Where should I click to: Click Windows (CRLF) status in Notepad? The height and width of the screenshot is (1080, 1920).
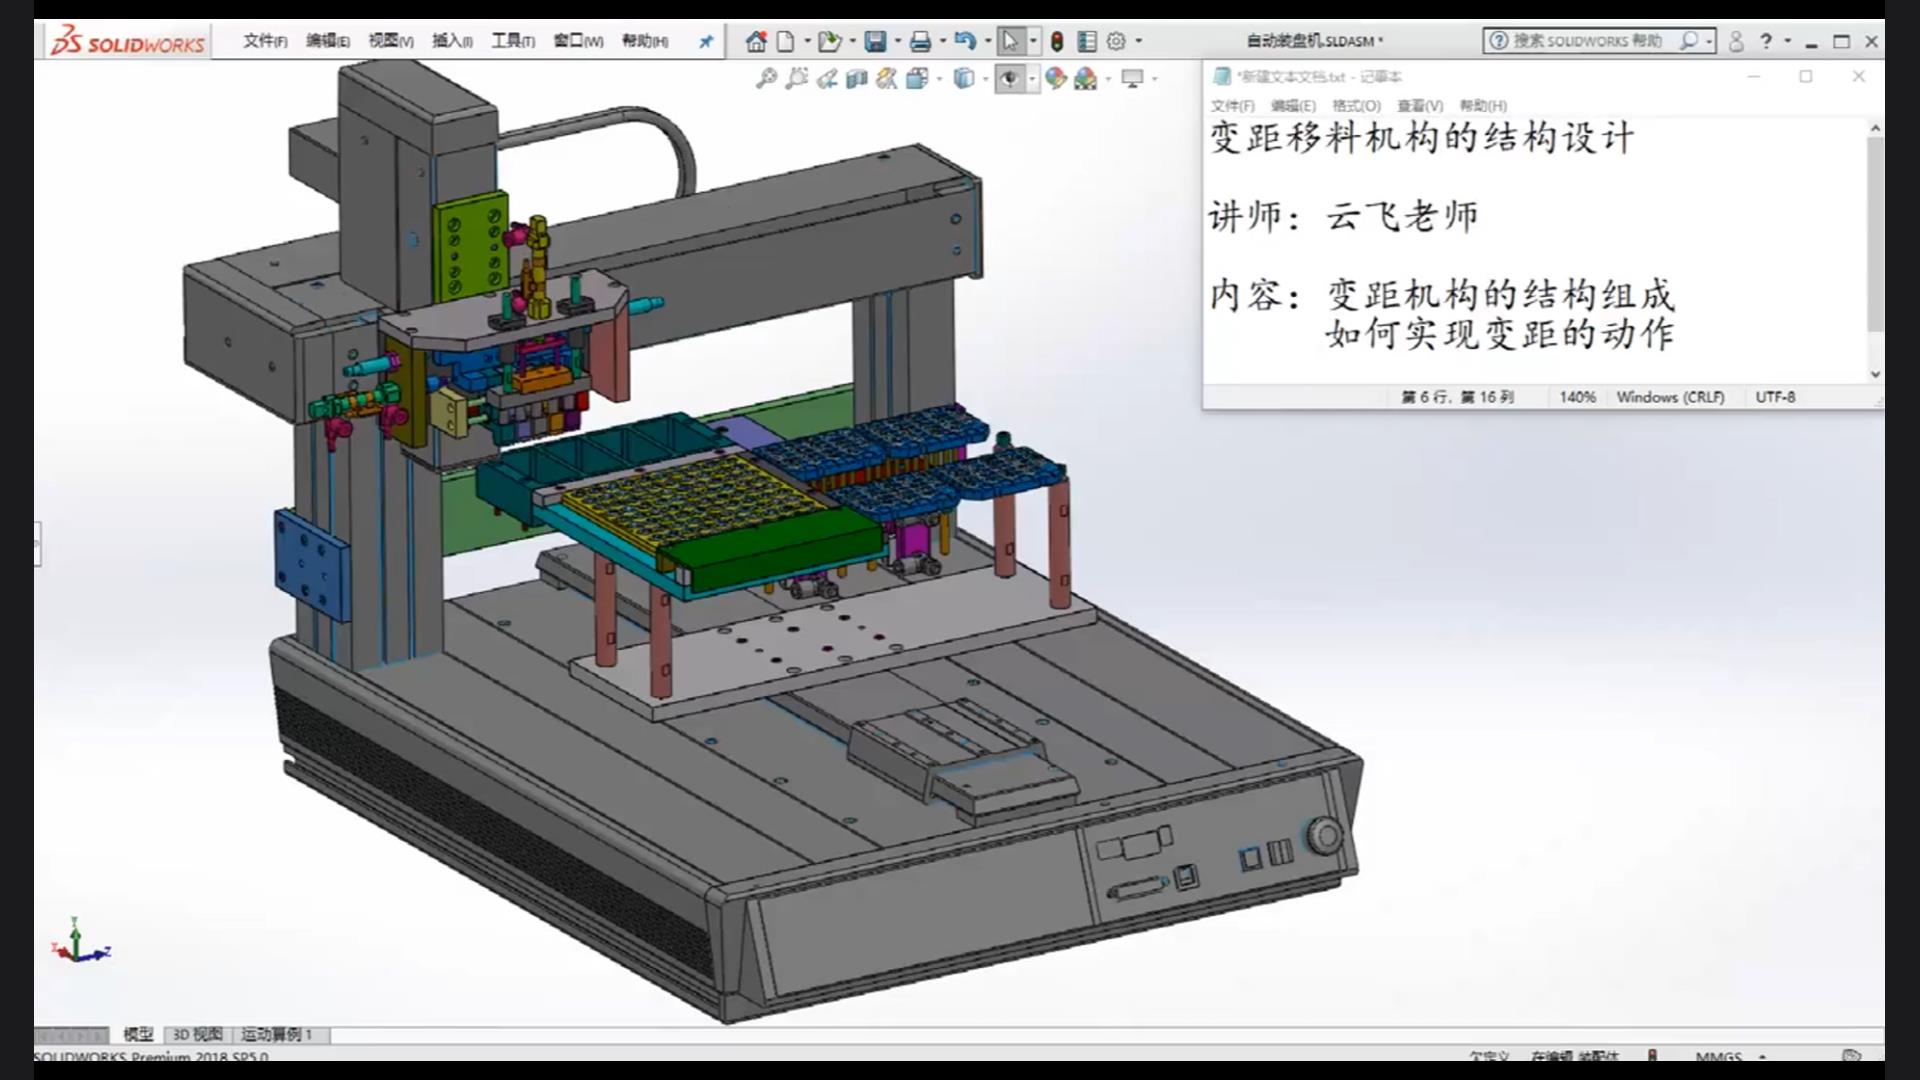1670,397
